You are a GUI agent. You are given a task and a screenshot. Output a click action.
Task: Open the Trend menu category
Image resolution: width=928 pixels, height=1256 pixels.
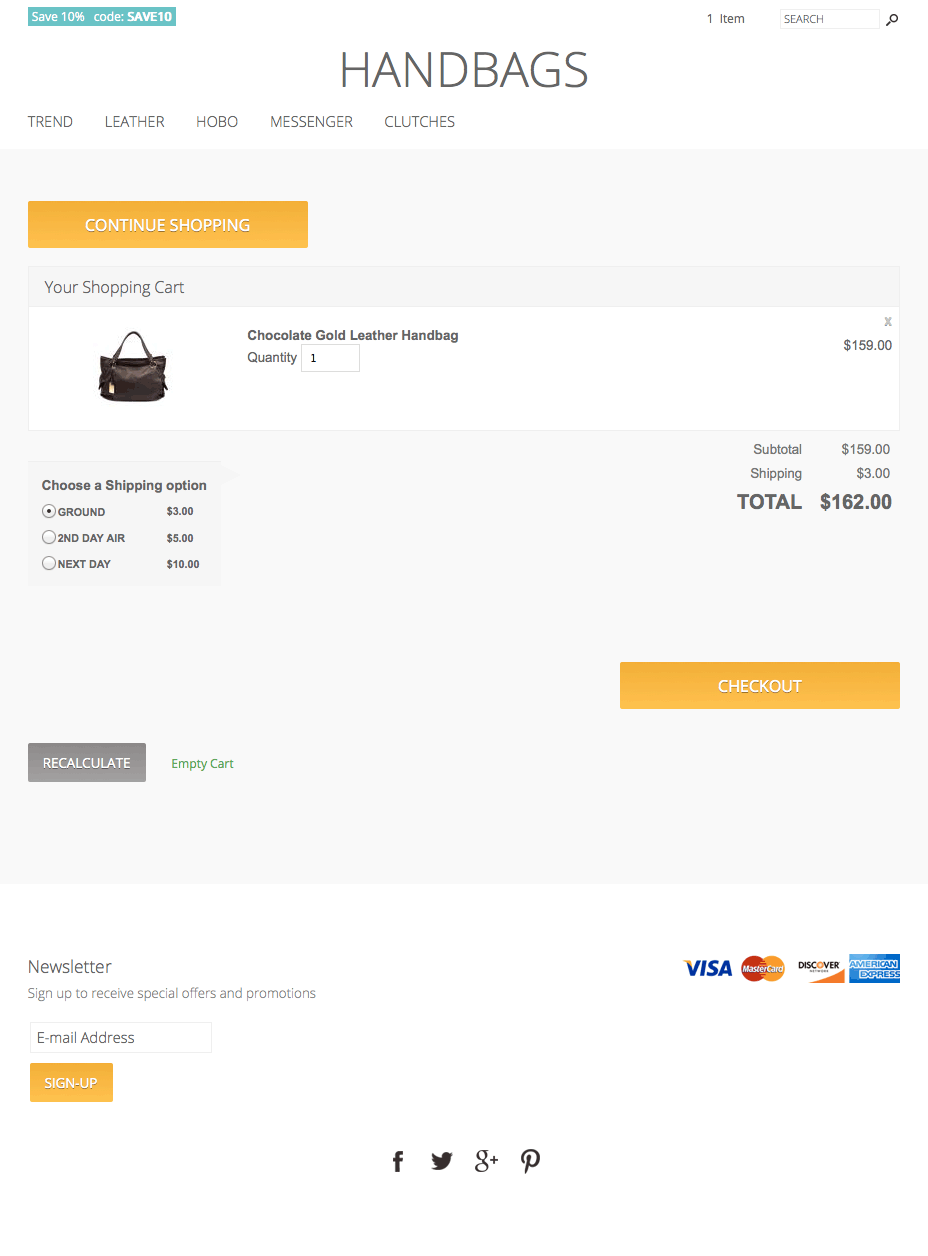click(50, 122)
